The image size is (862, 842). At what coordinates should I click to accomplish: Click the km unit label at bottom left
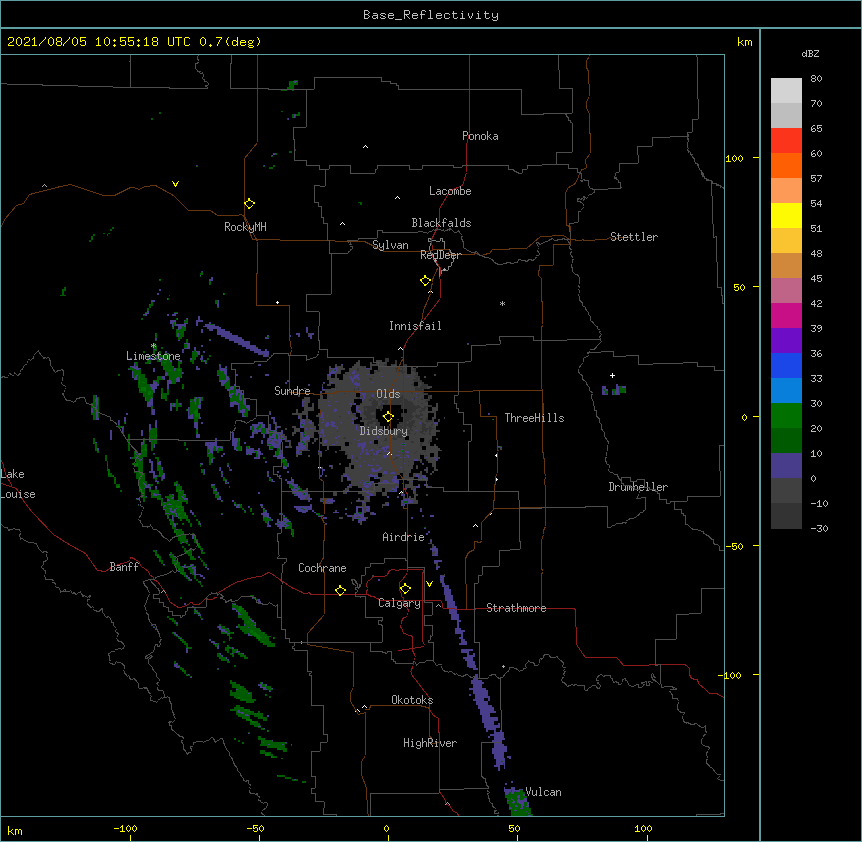pos(15,830)
